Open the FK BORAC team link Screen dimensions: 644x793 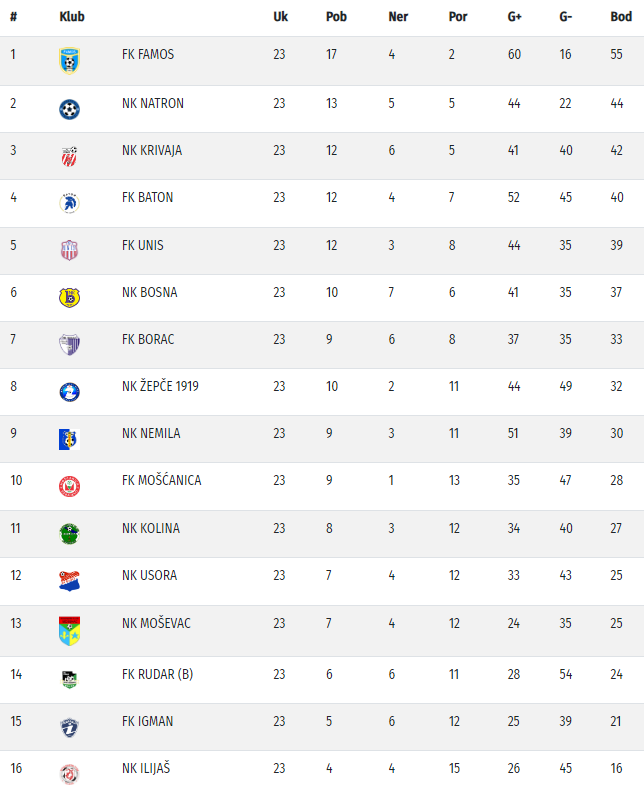148,339
